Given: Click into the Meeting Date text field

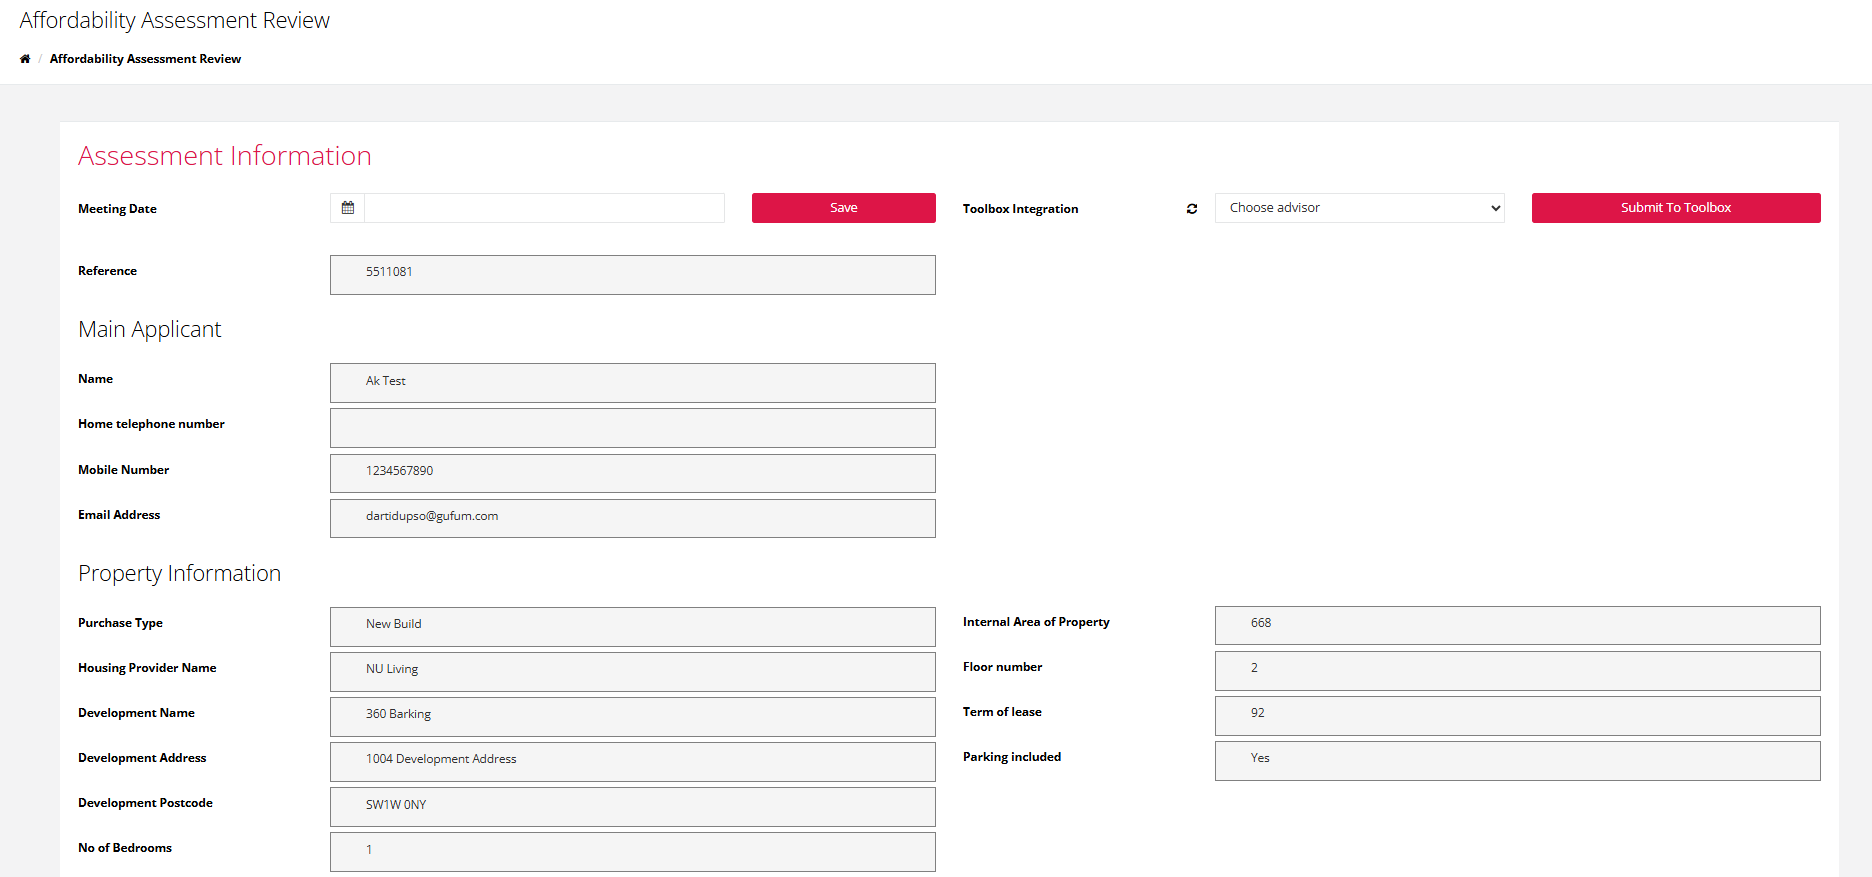Looking at the screenshot, I should [x=544, y=208].
